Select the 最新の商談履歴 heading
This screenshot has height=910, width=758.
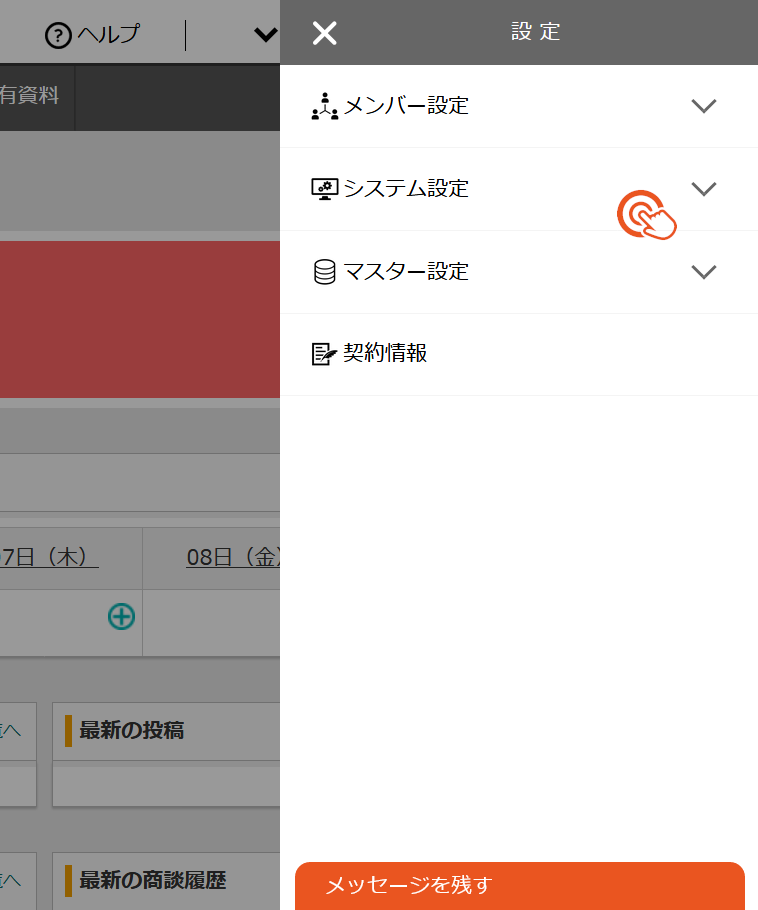[153, 880]
